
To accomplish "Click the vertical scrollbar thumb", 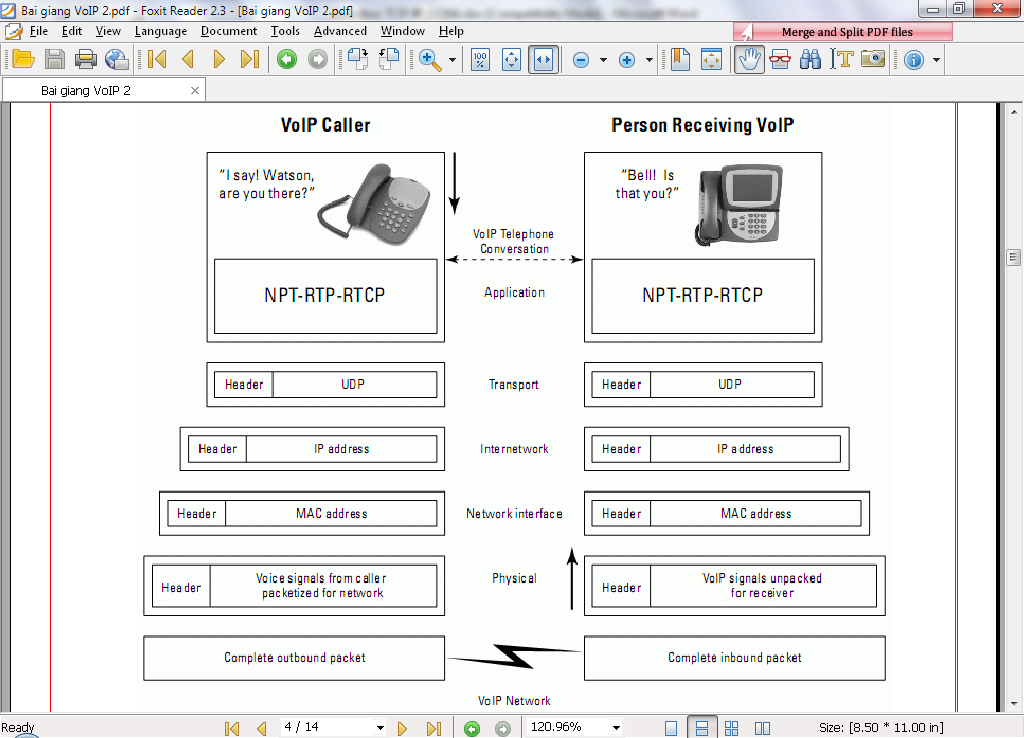I will 1013,257.
